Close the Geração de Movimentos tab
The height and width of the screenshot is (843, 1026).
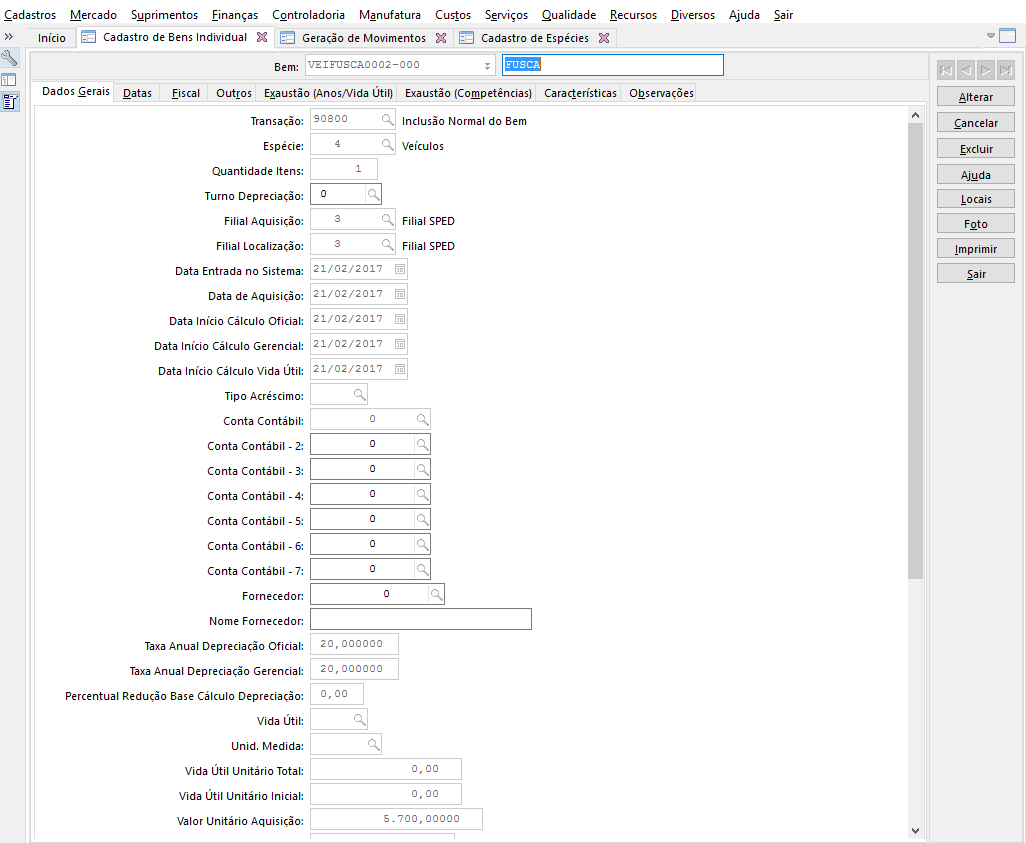tap(441, 38)
